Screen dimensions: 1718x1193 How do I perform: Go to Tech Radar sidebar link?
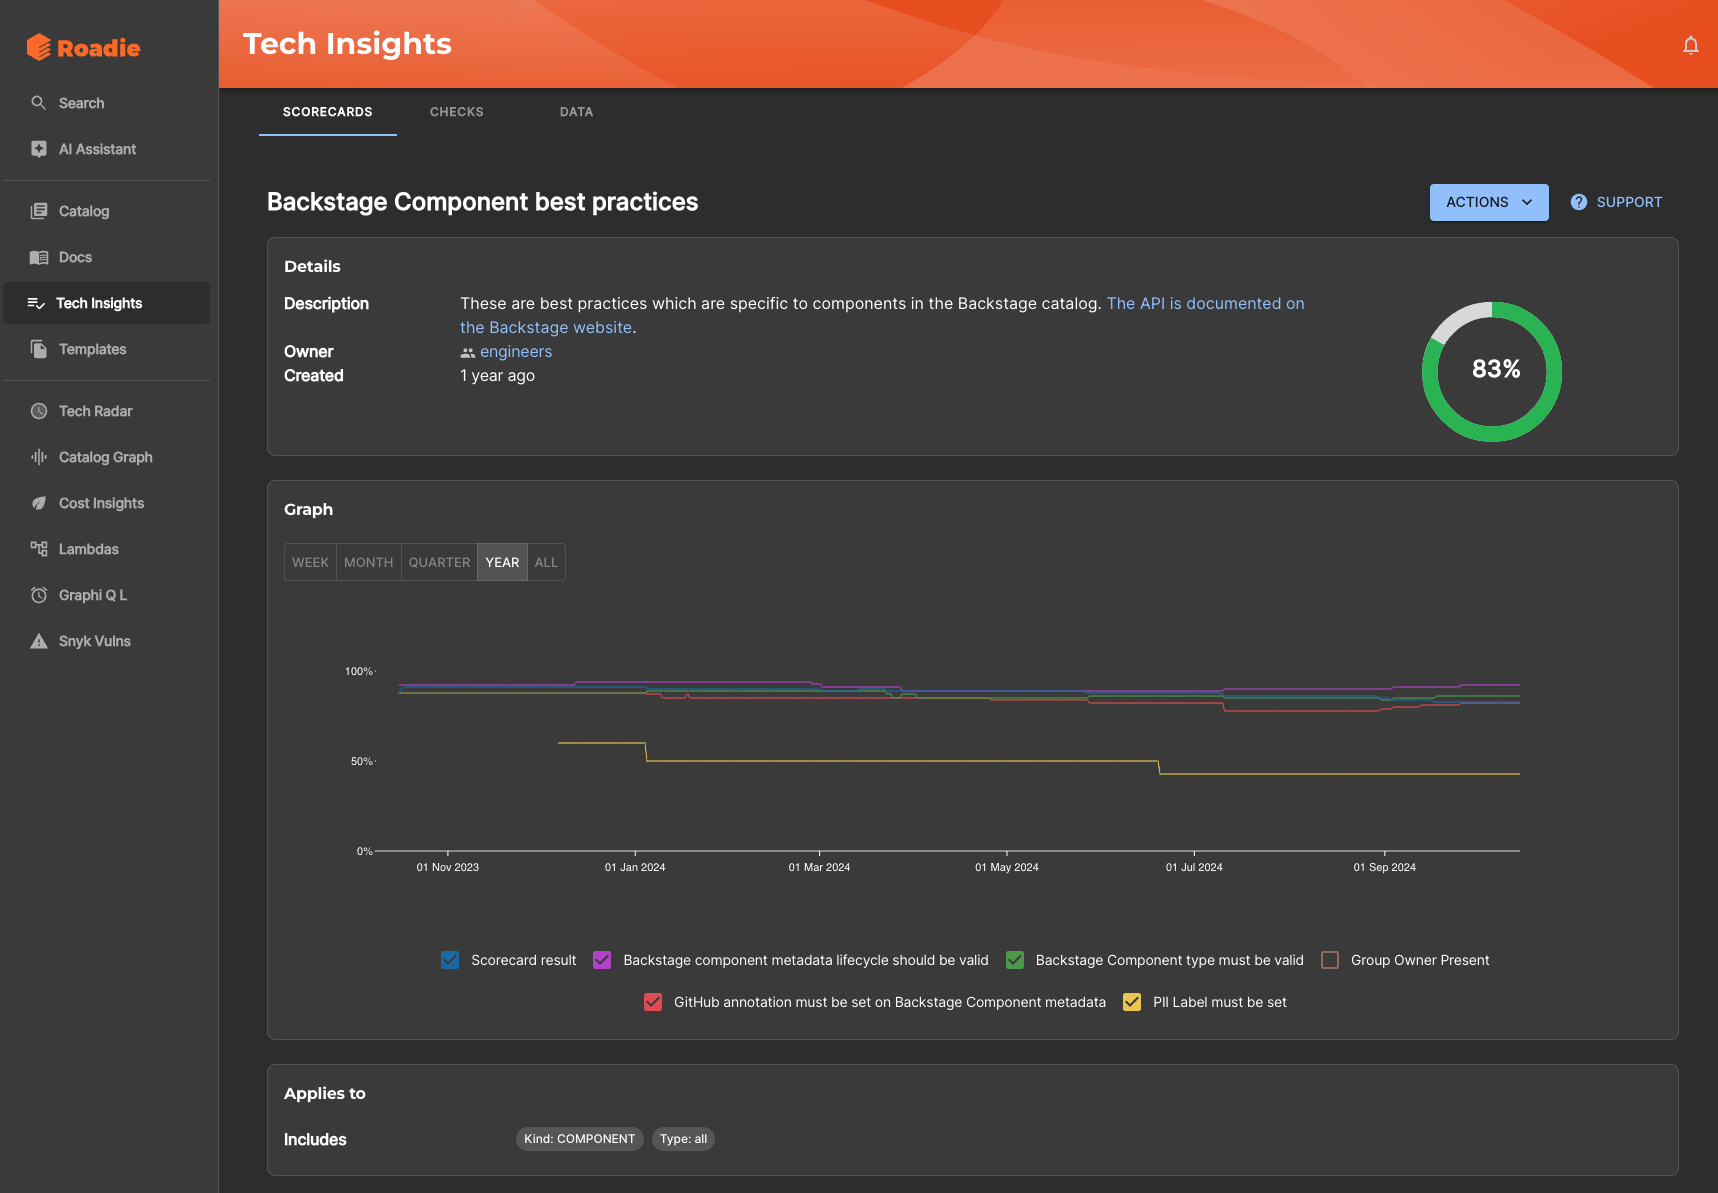pyautogui.click(x=107, y=411)
